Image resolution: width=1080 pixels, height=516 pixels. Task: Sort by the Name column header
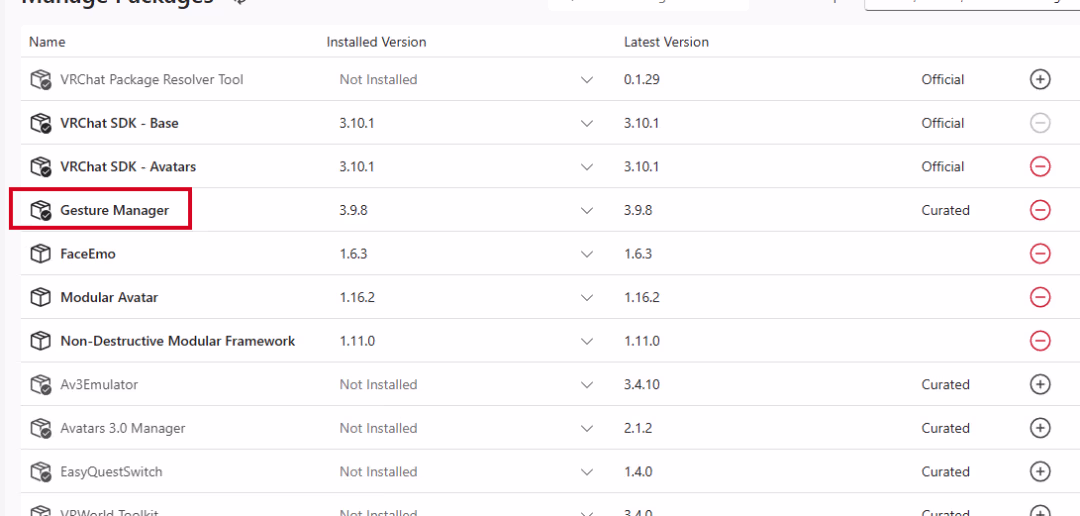[47, 42]
